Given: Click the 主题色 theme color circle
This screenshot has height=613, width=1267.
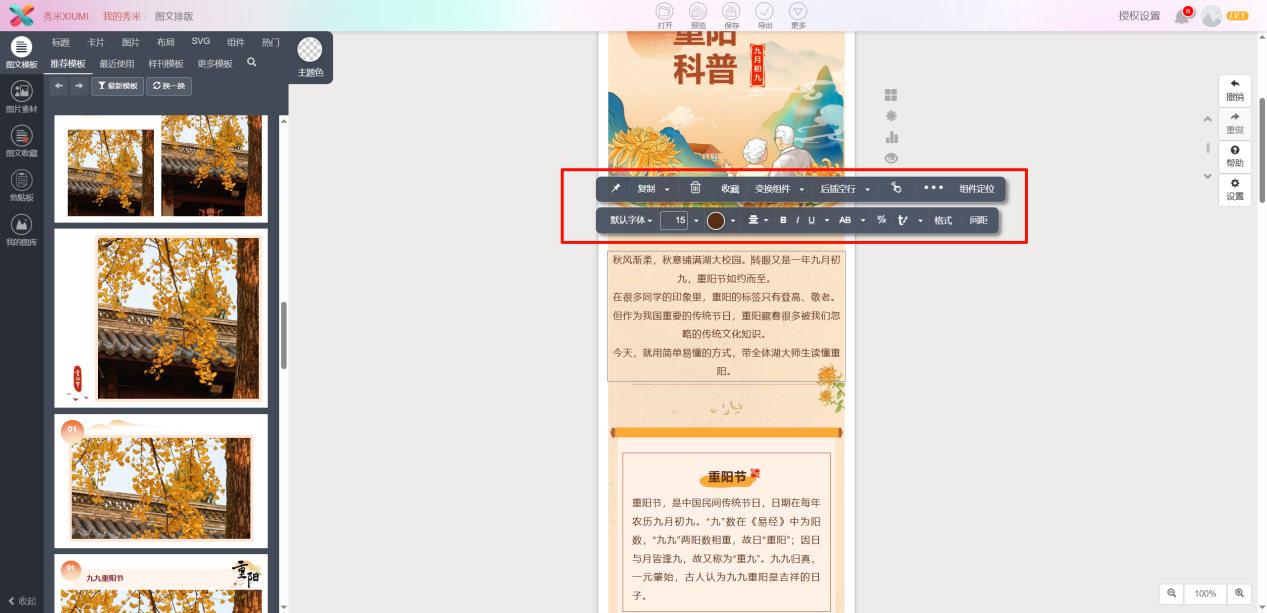Looking at the screenshot, I should tap(311, 50).
